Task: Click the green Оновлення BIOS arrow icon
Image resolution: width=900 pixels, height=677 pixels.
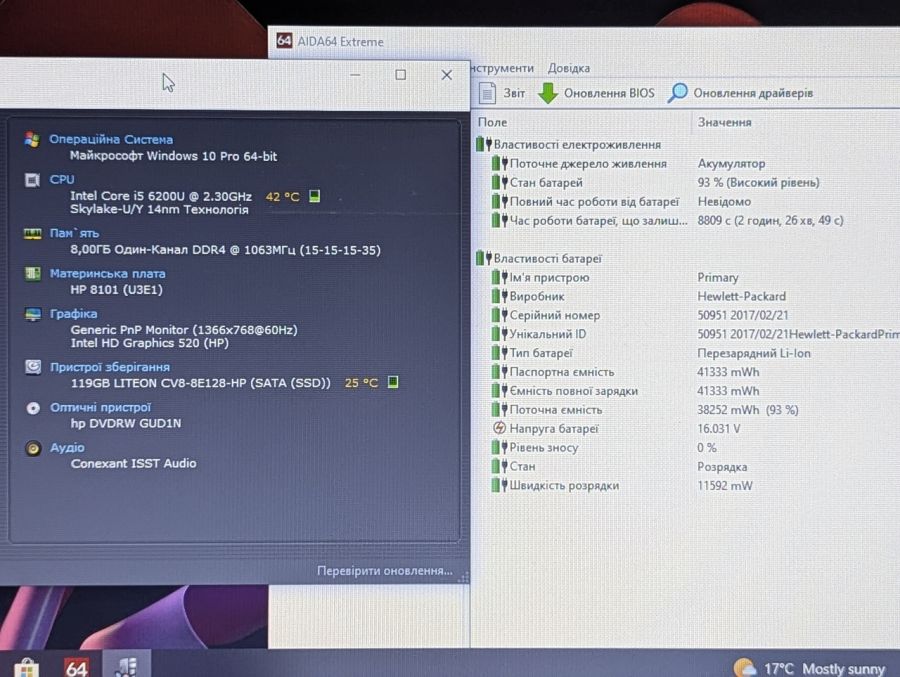Action: point(548,93)
